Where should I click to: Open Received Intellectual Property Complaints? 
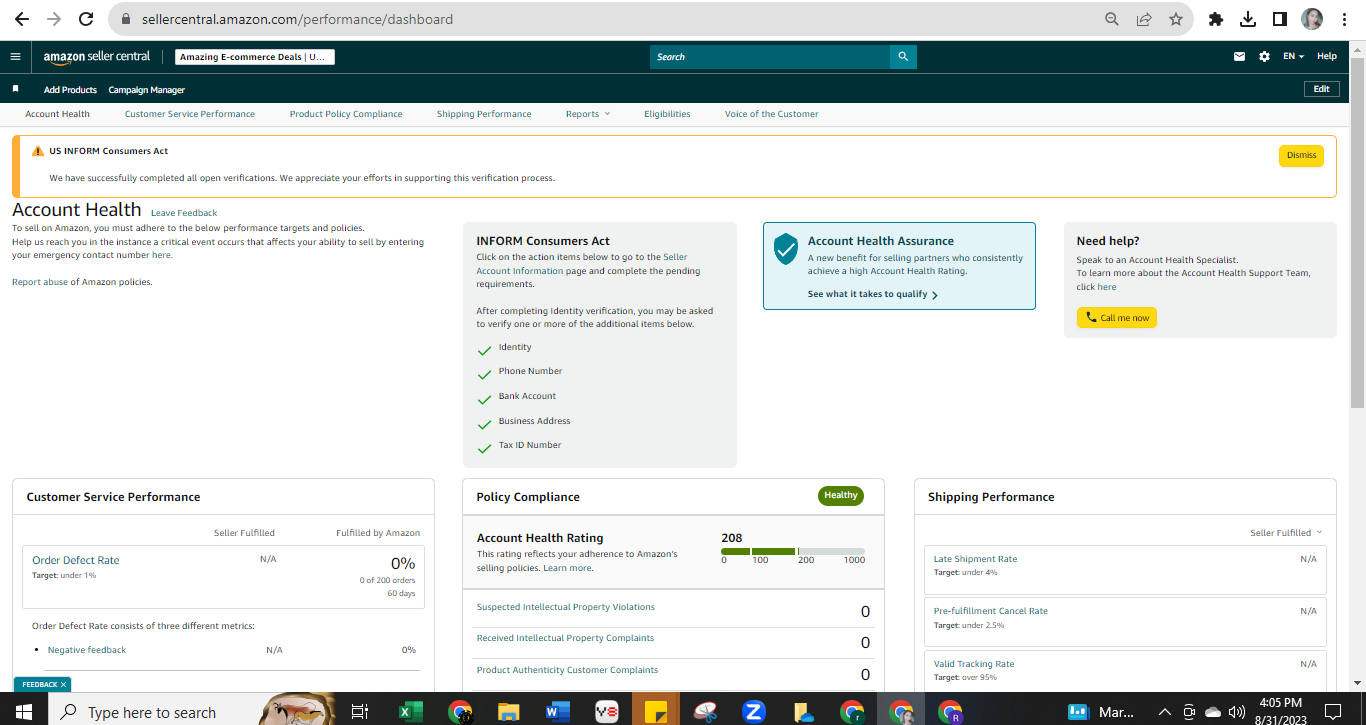[x=565, y=638]
